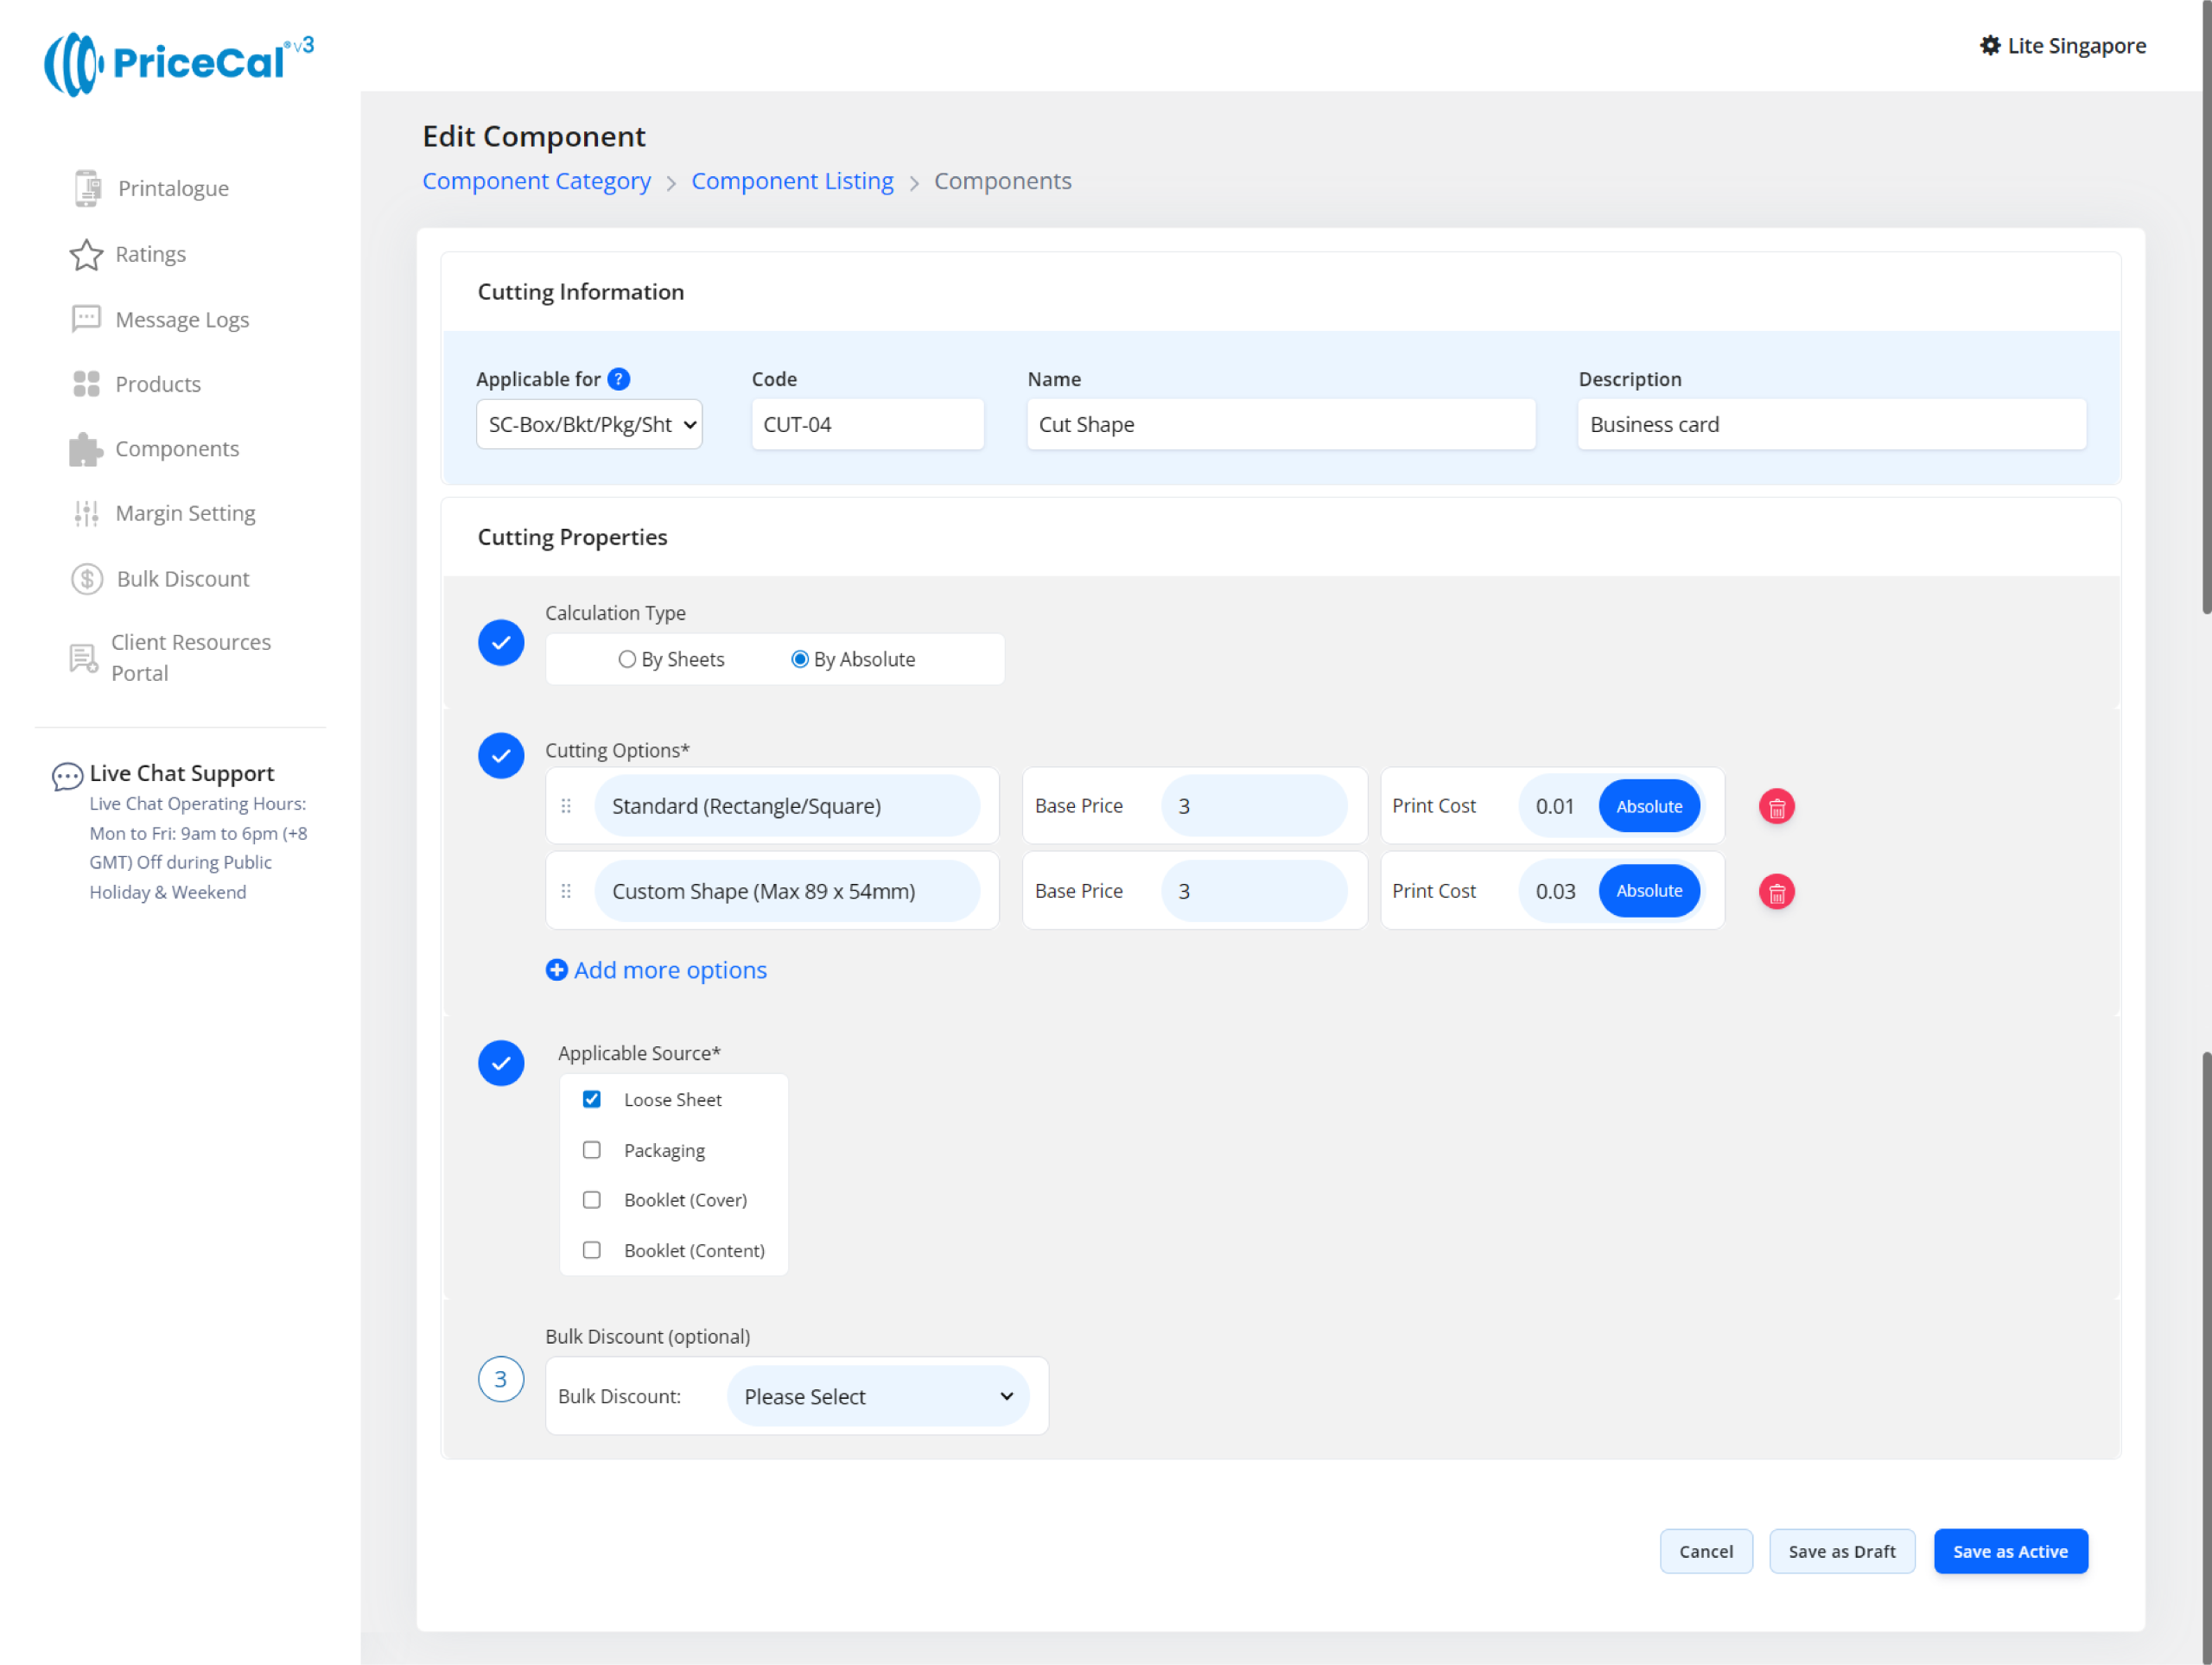
Task: Click the plus icon for Add more options
Action: point(557,970)
